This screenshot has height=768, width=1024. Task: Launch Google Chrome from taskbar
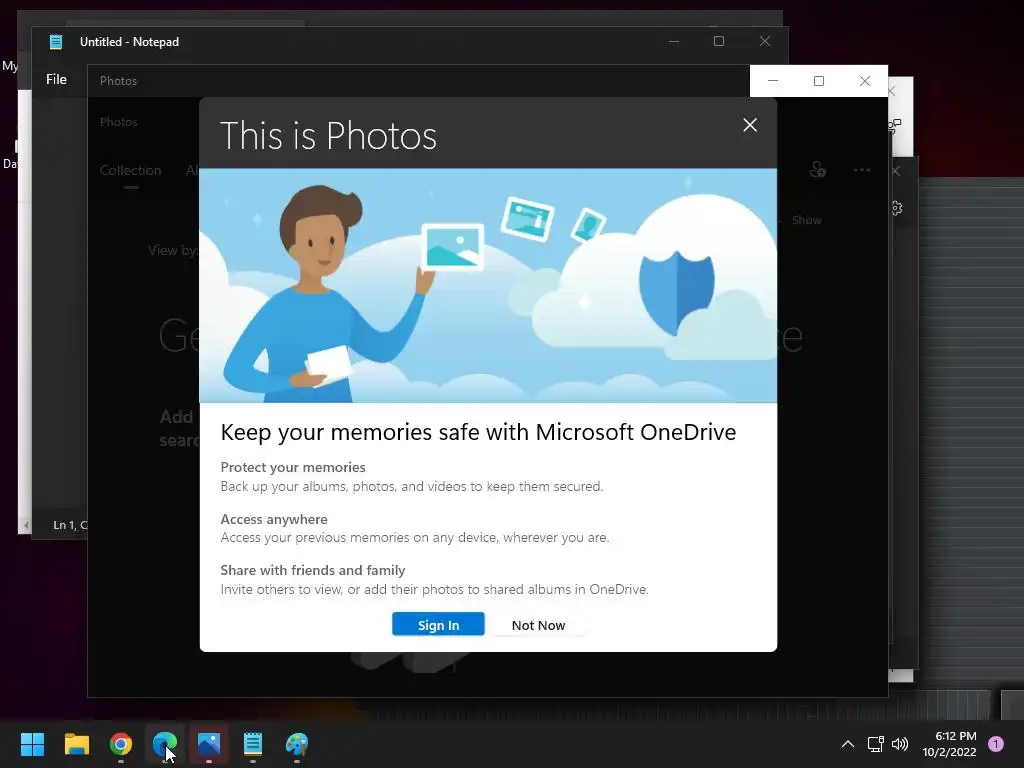pos(121,744)
